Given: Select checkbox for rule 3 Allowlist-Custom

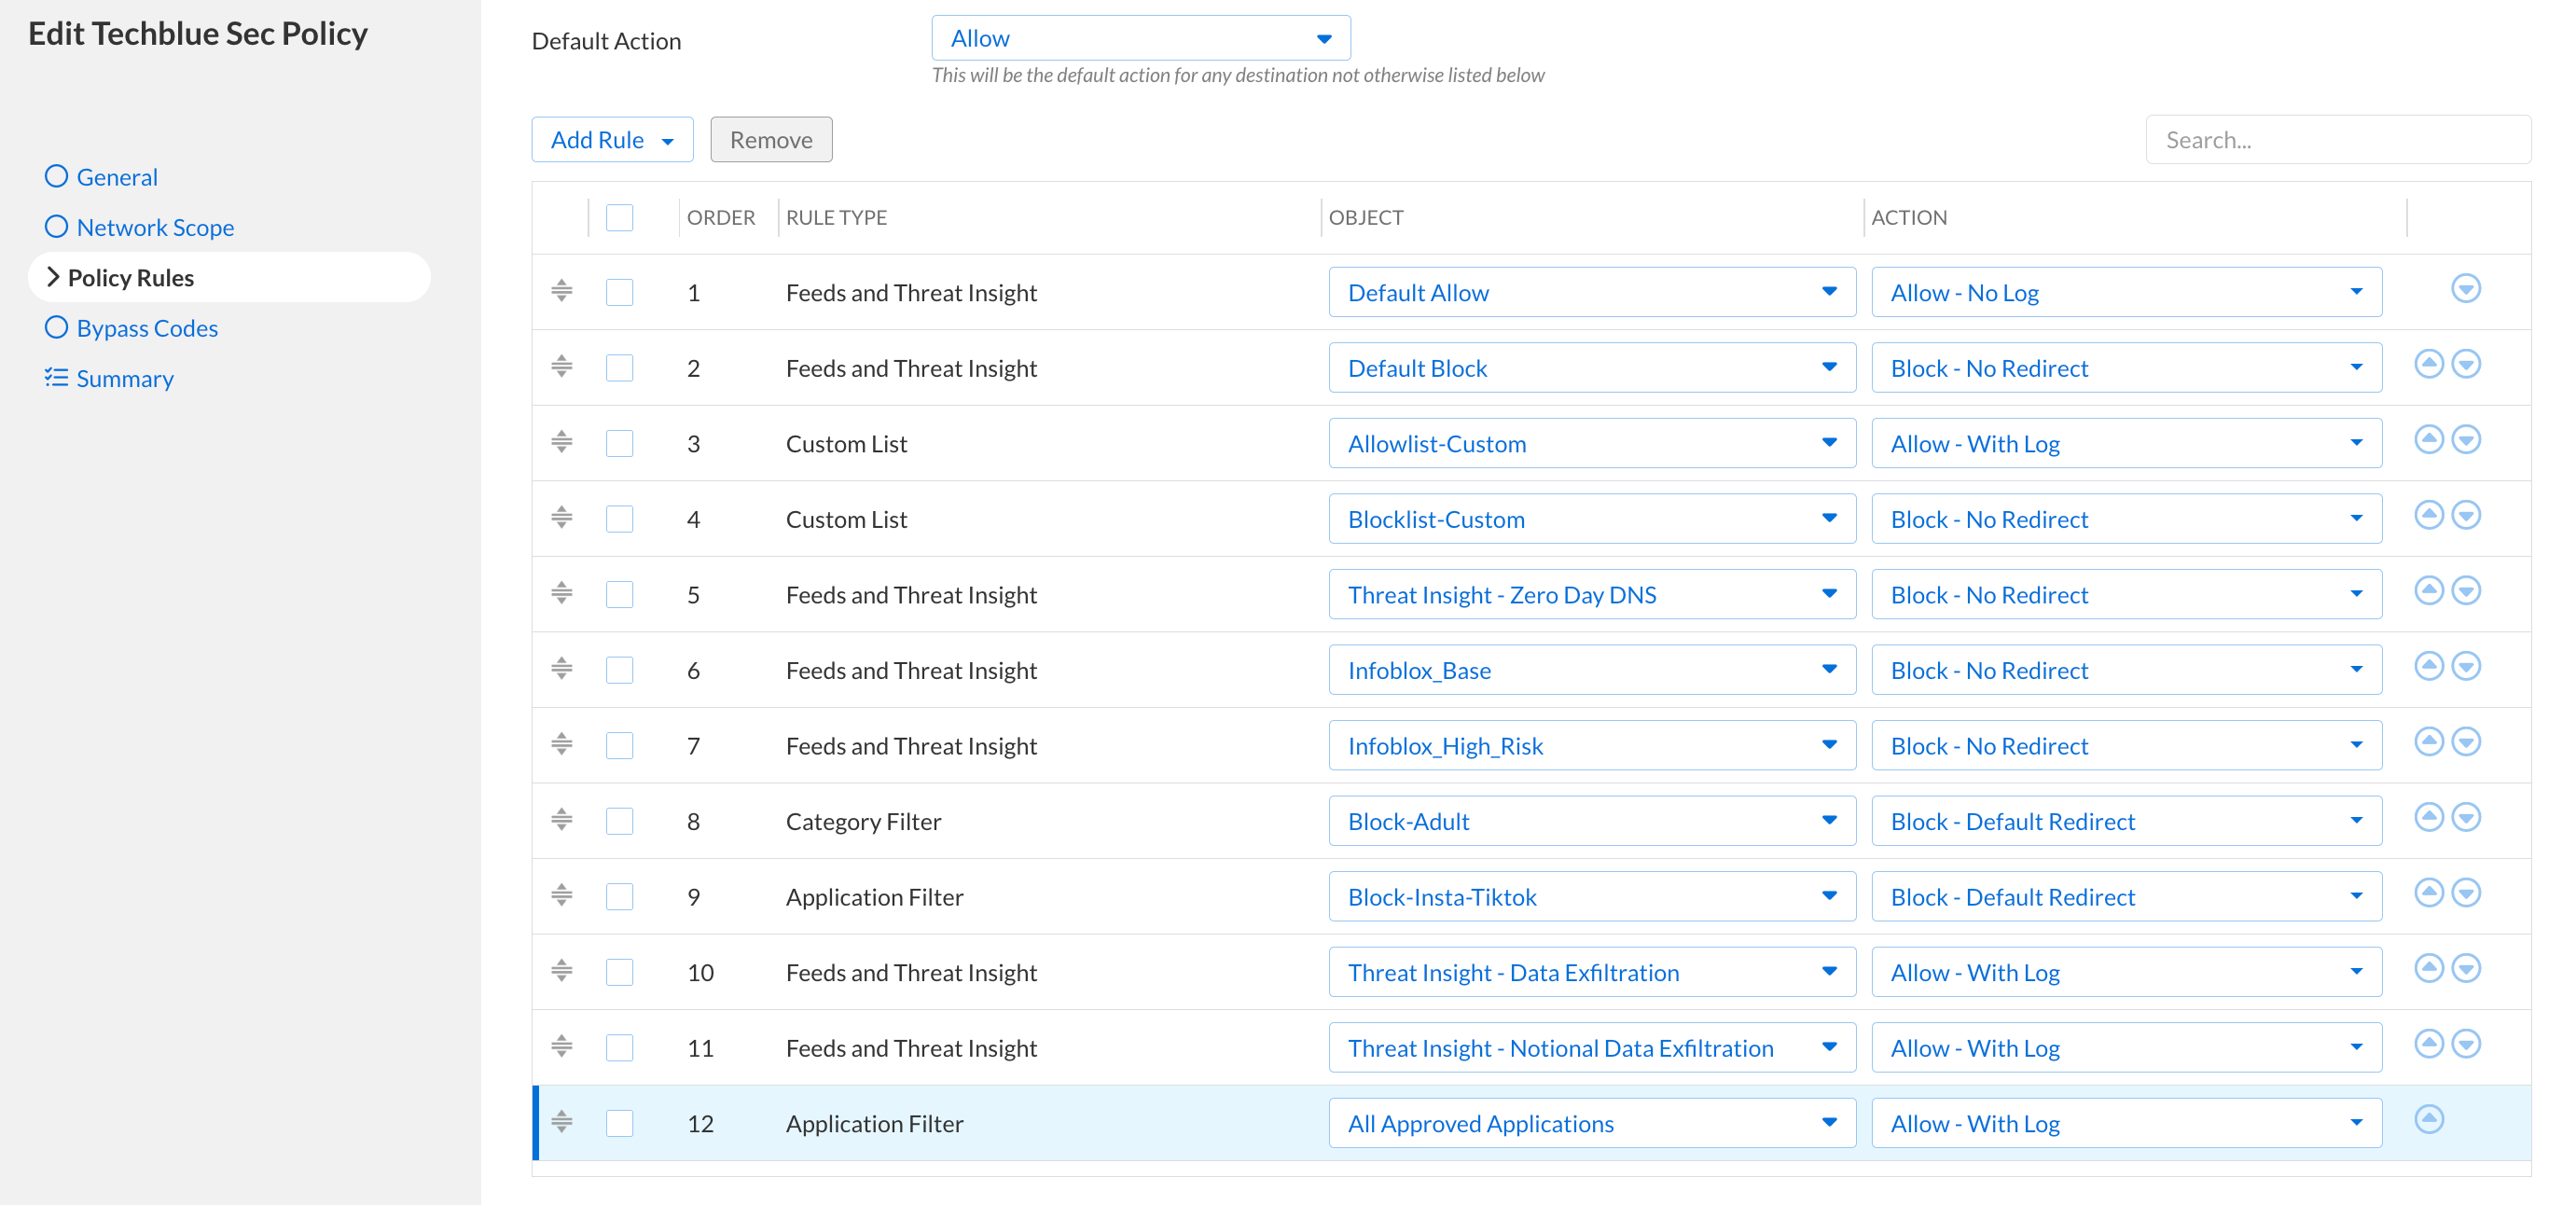Looking at the screenshot, I should point(619,444).
